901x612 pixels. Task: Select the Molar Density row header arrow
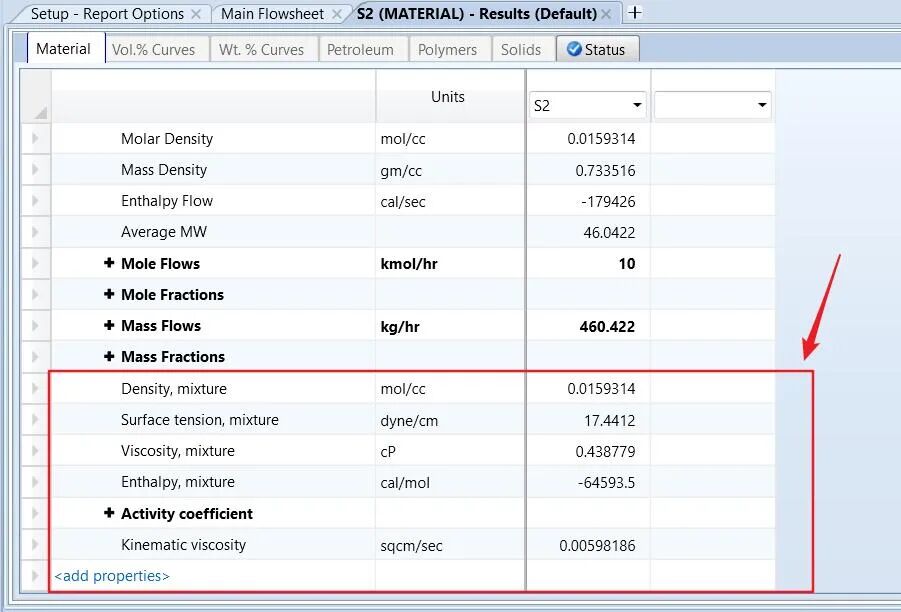(x=35, y=138)
